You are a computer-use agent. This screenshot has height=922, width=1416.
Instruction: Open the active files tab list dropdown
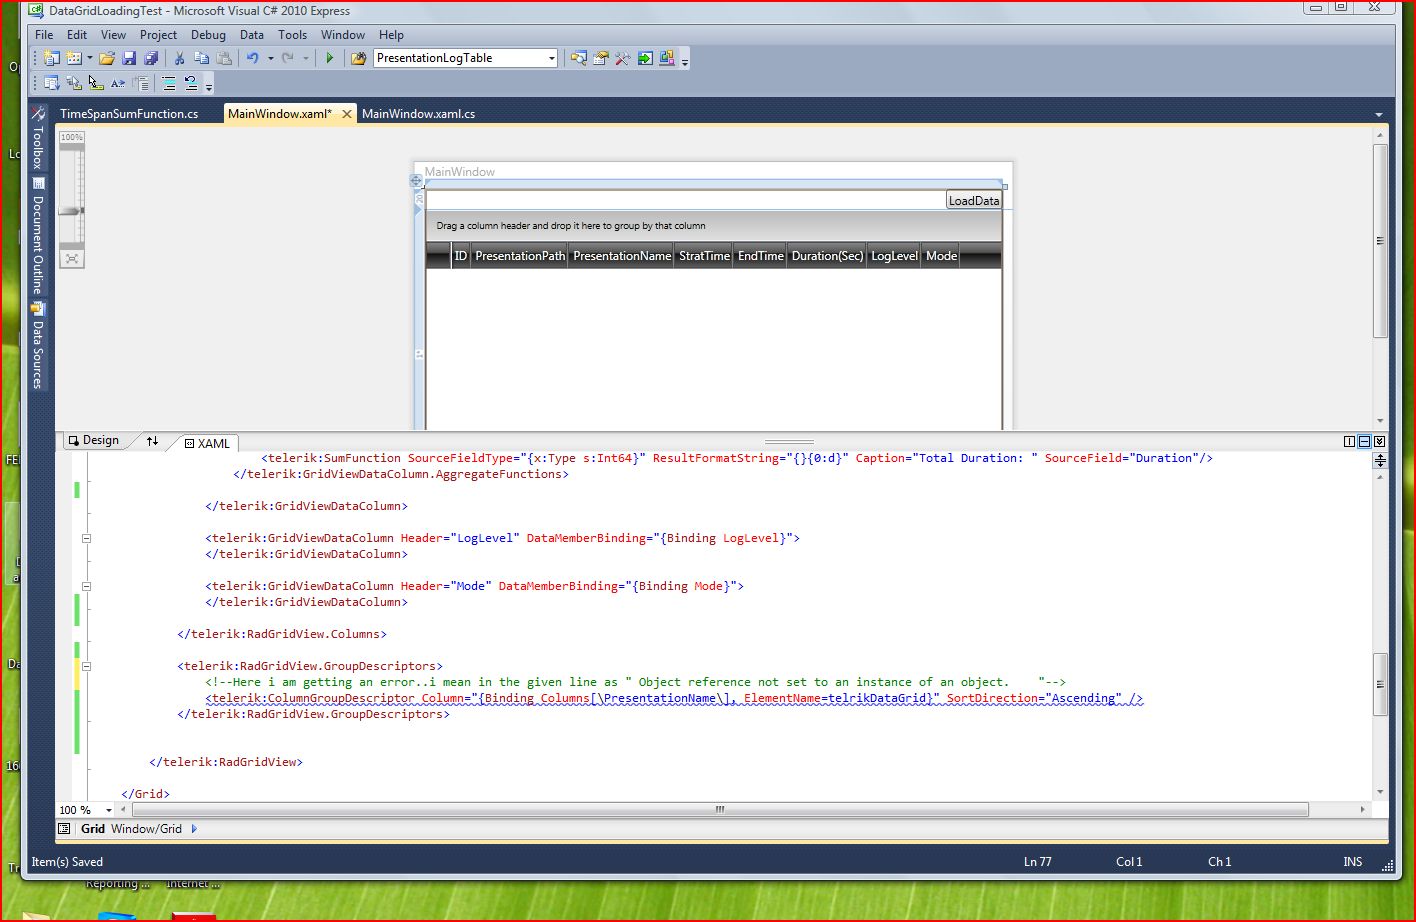1379,115
